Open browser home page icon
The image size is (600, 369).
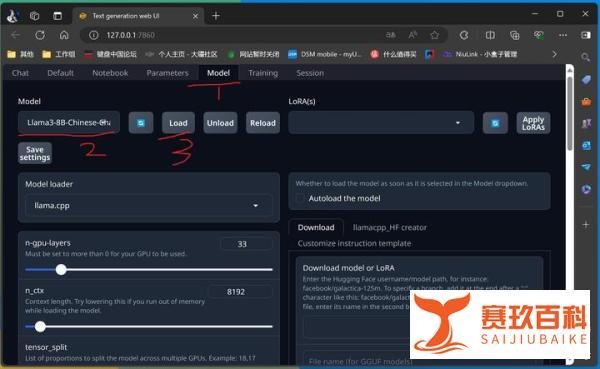(64, 35)
